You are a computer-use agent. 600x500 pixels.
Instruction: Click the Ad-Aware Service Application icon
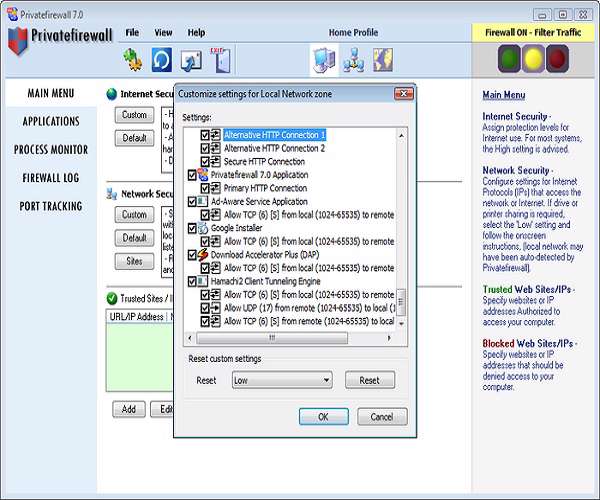(203, 201)
